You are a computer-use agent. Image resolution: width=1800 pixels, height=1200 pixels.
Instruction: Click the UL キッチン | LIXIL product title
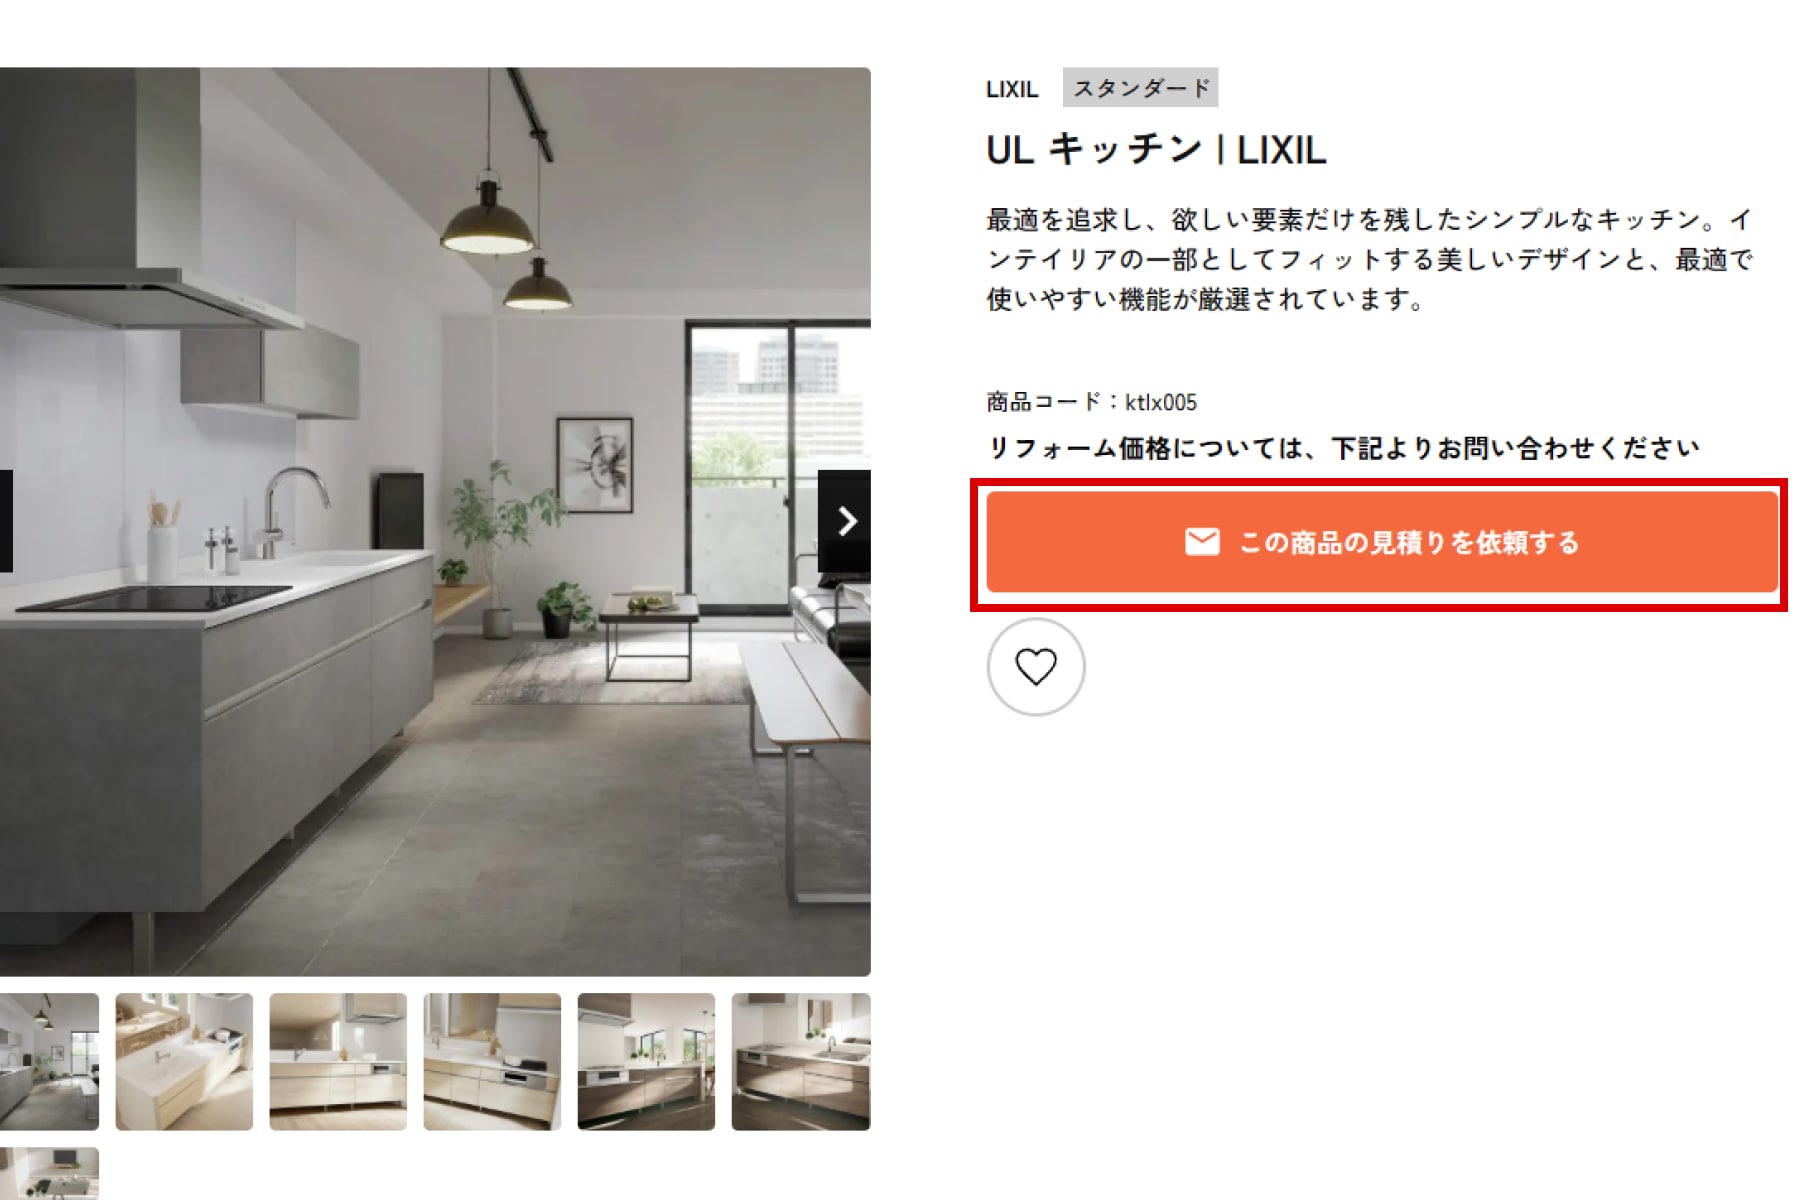1156,150
